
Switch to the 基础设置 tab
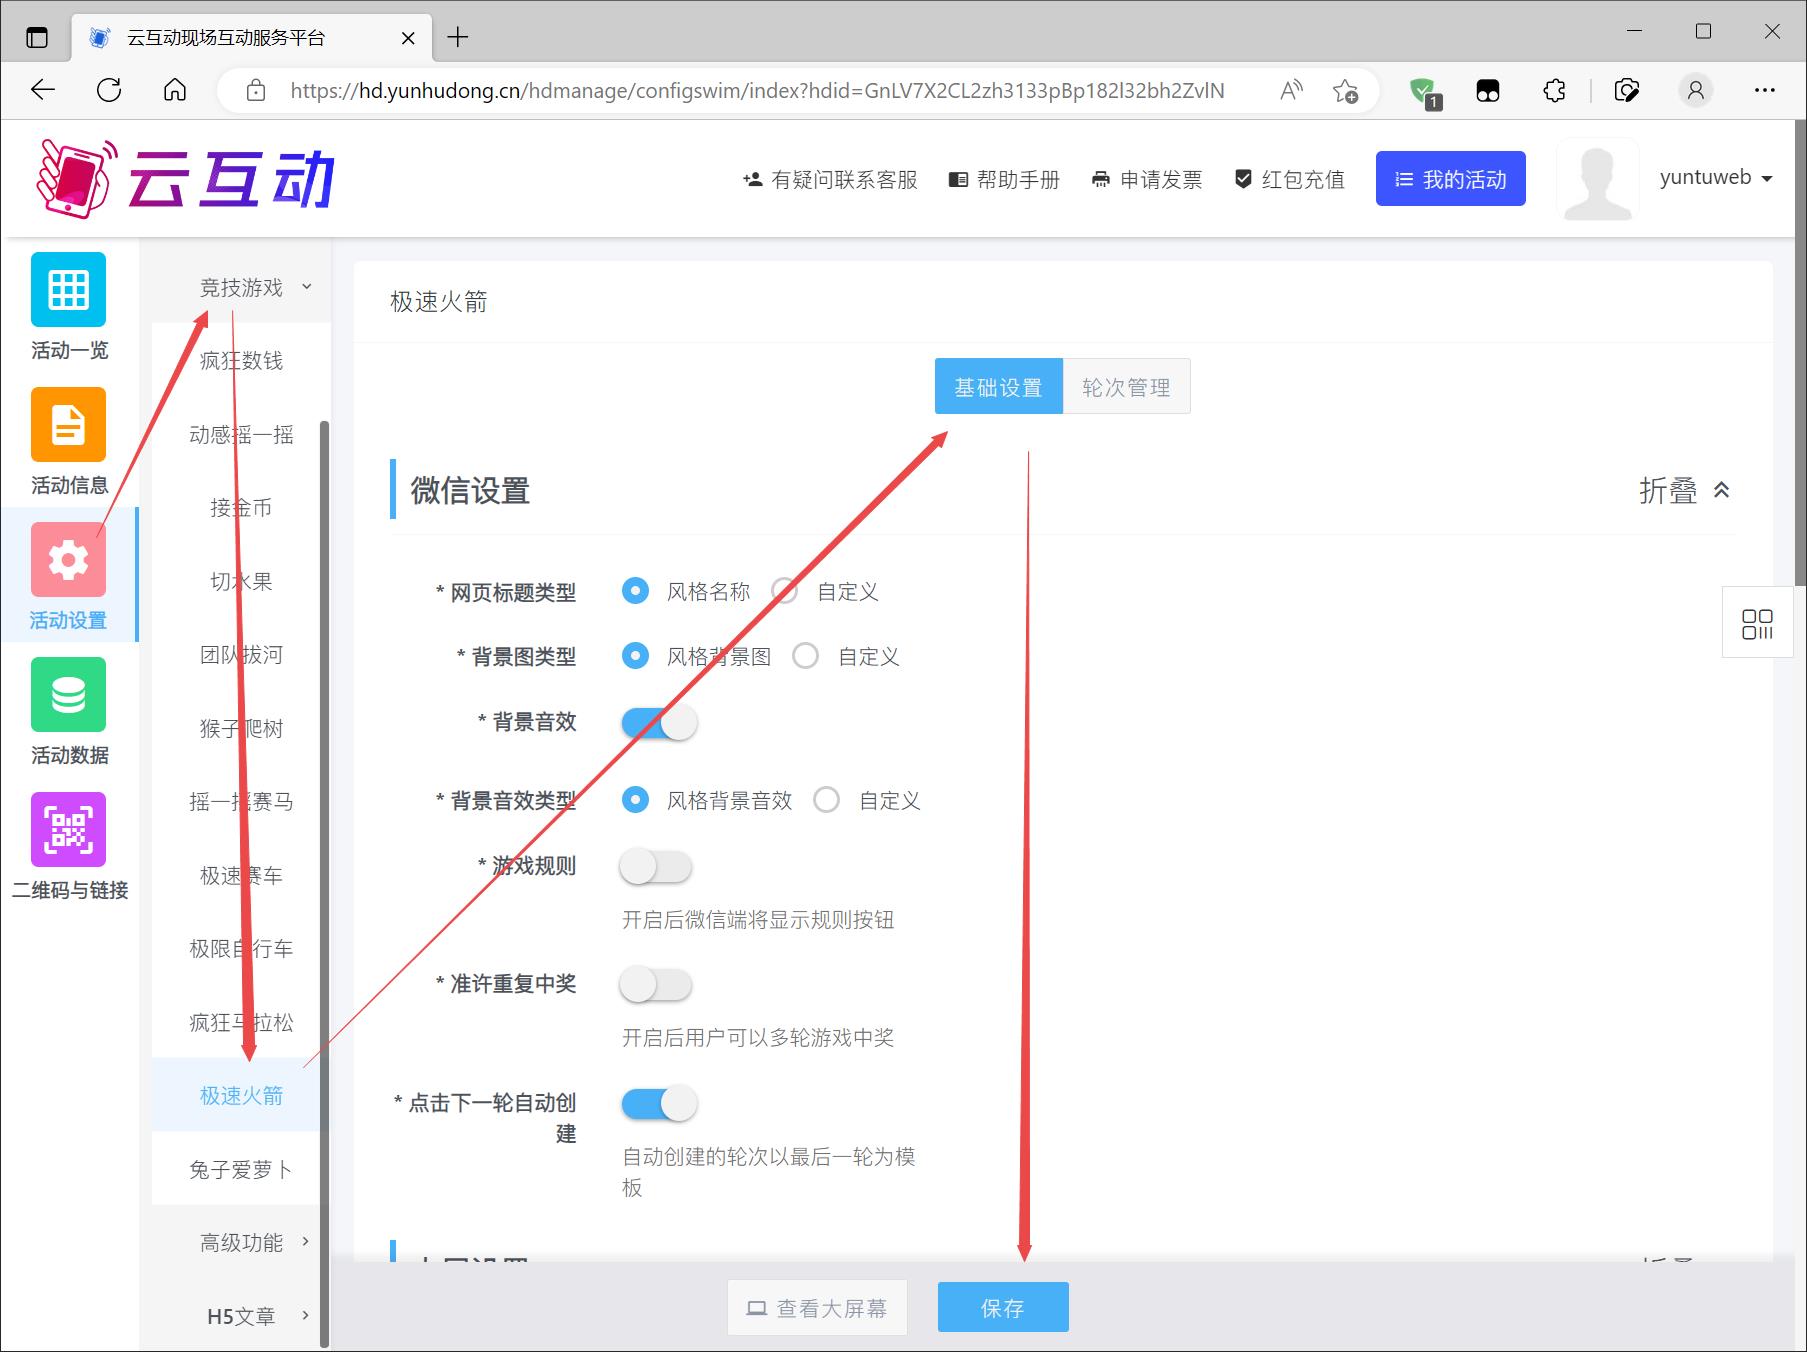click(x=998, y=386)
